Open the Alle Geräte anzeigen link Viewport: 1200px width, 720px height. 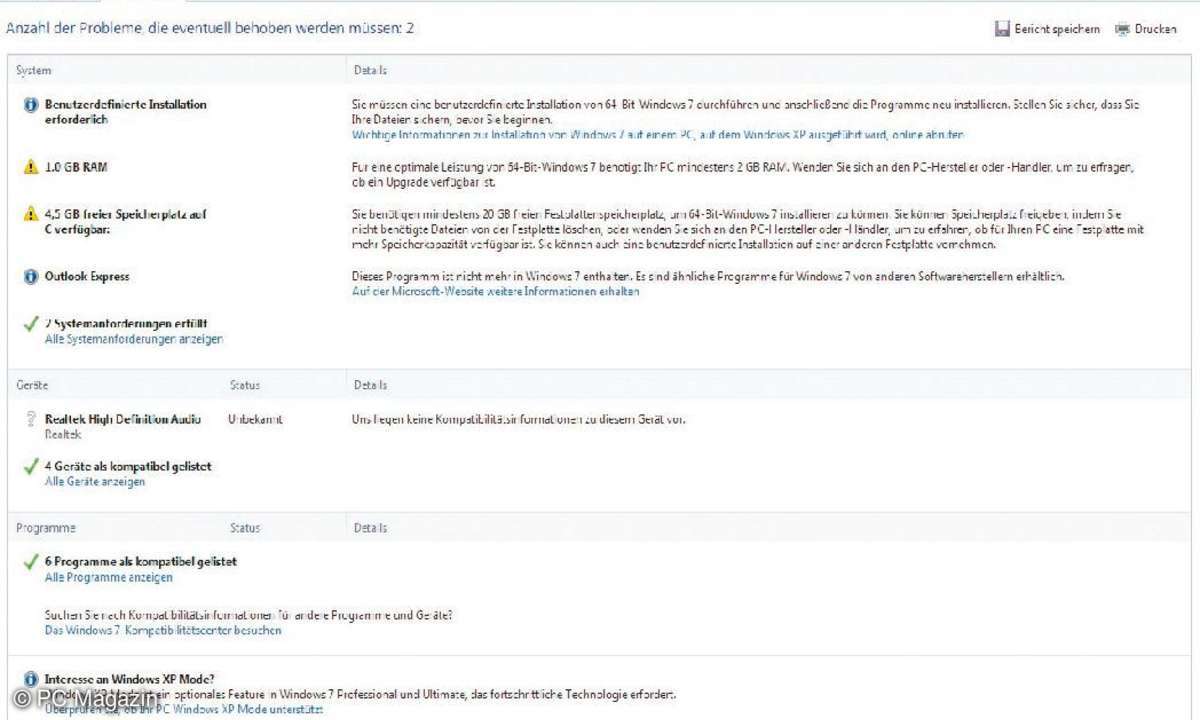(x=95, y=481)
